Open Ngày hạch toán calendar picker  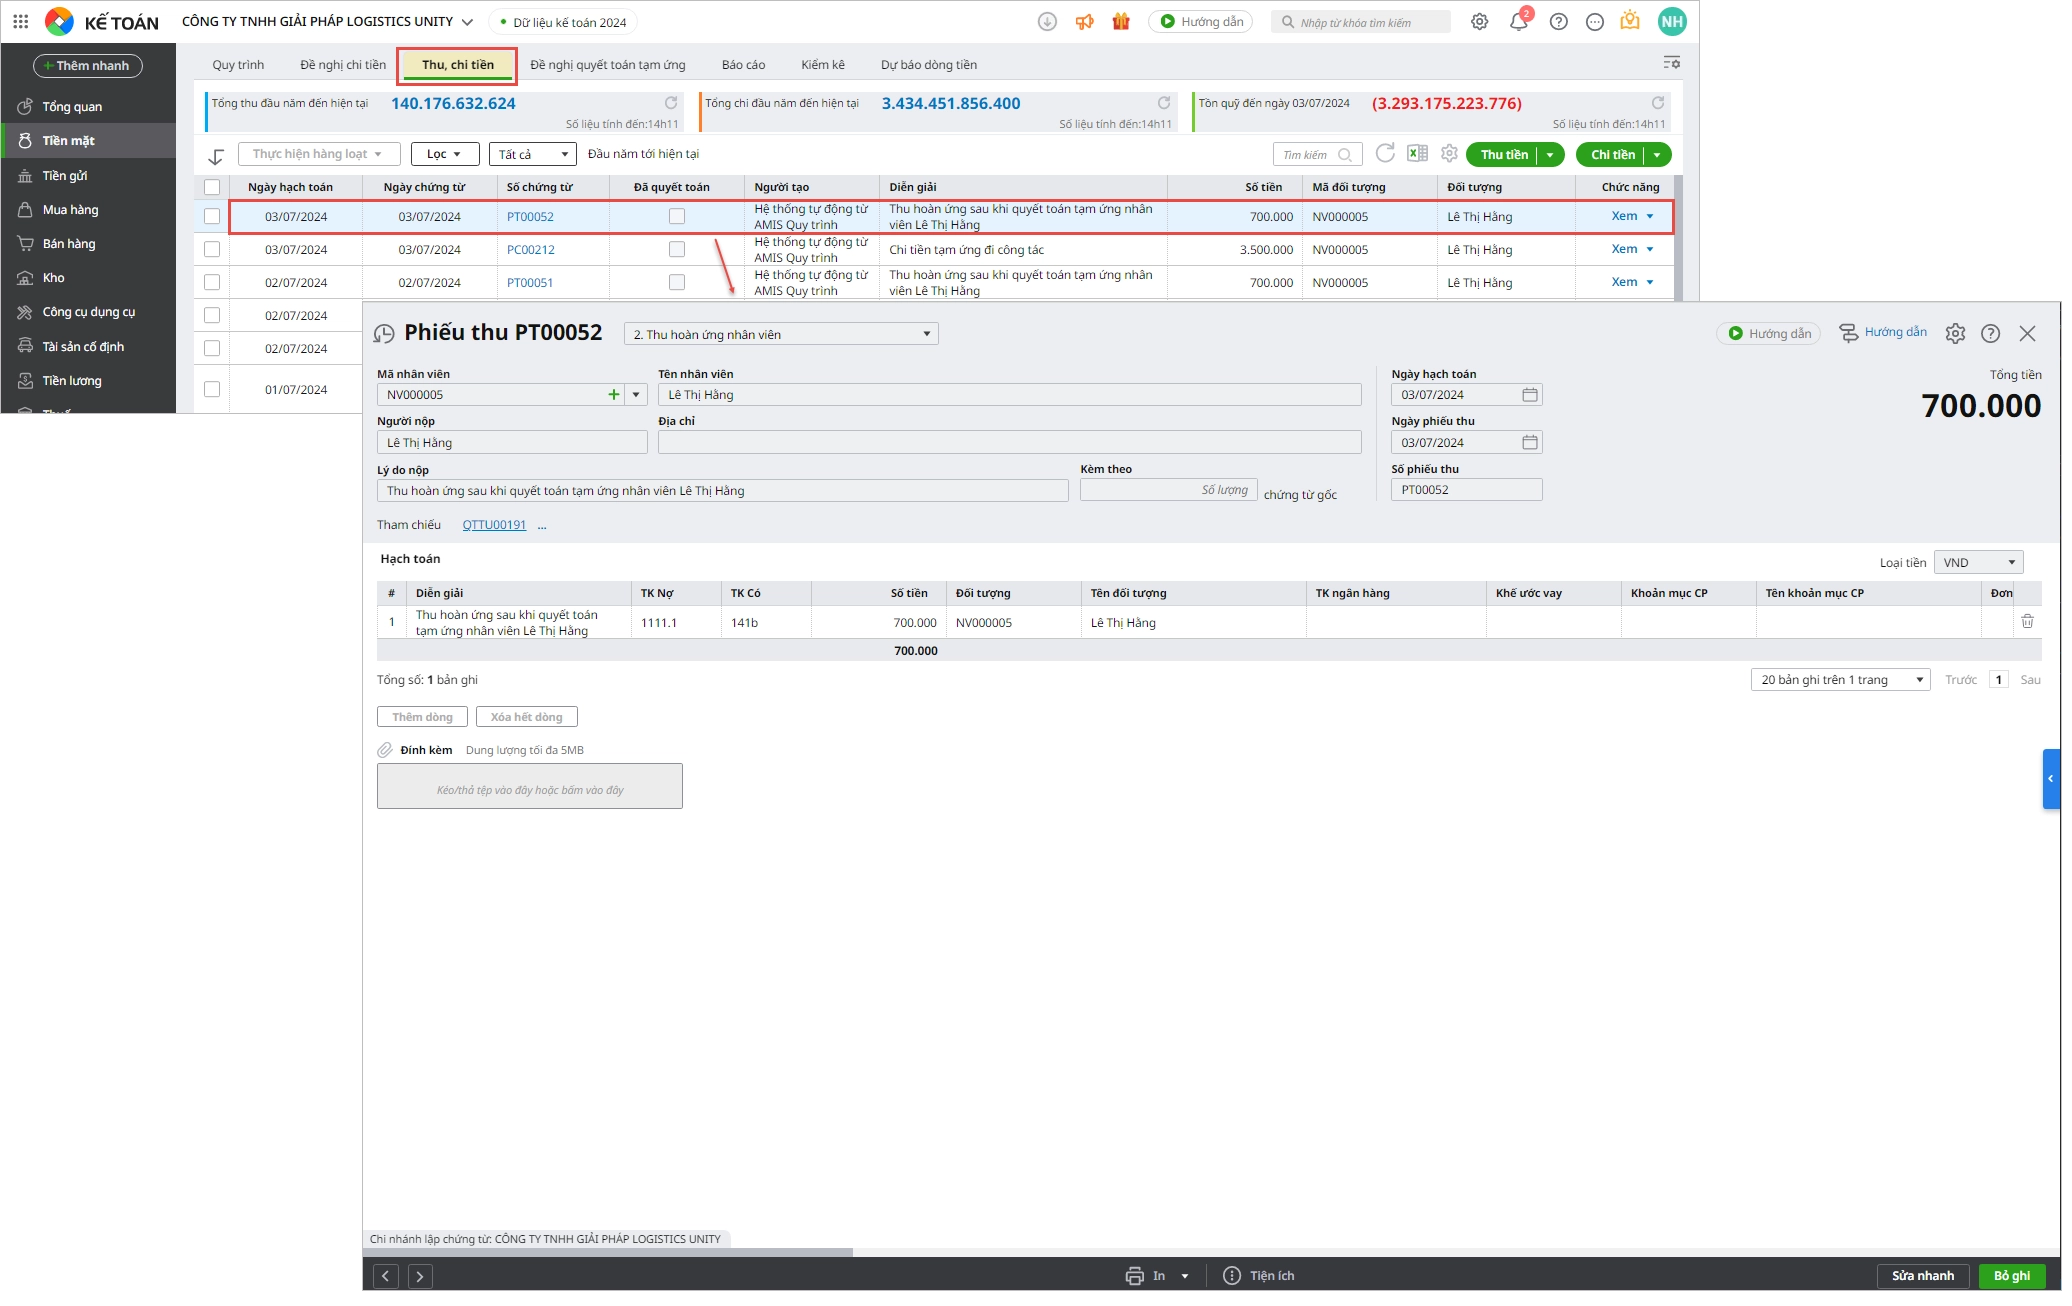pyautogui.click(x=1530, y=395)
